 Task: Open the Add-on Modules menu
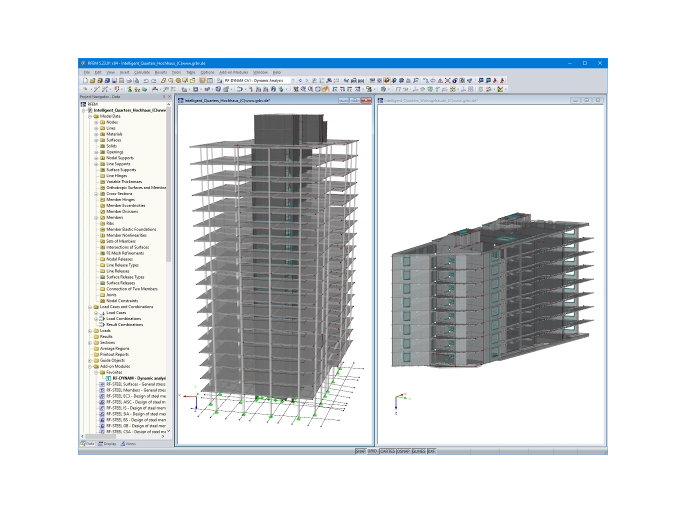233,72
